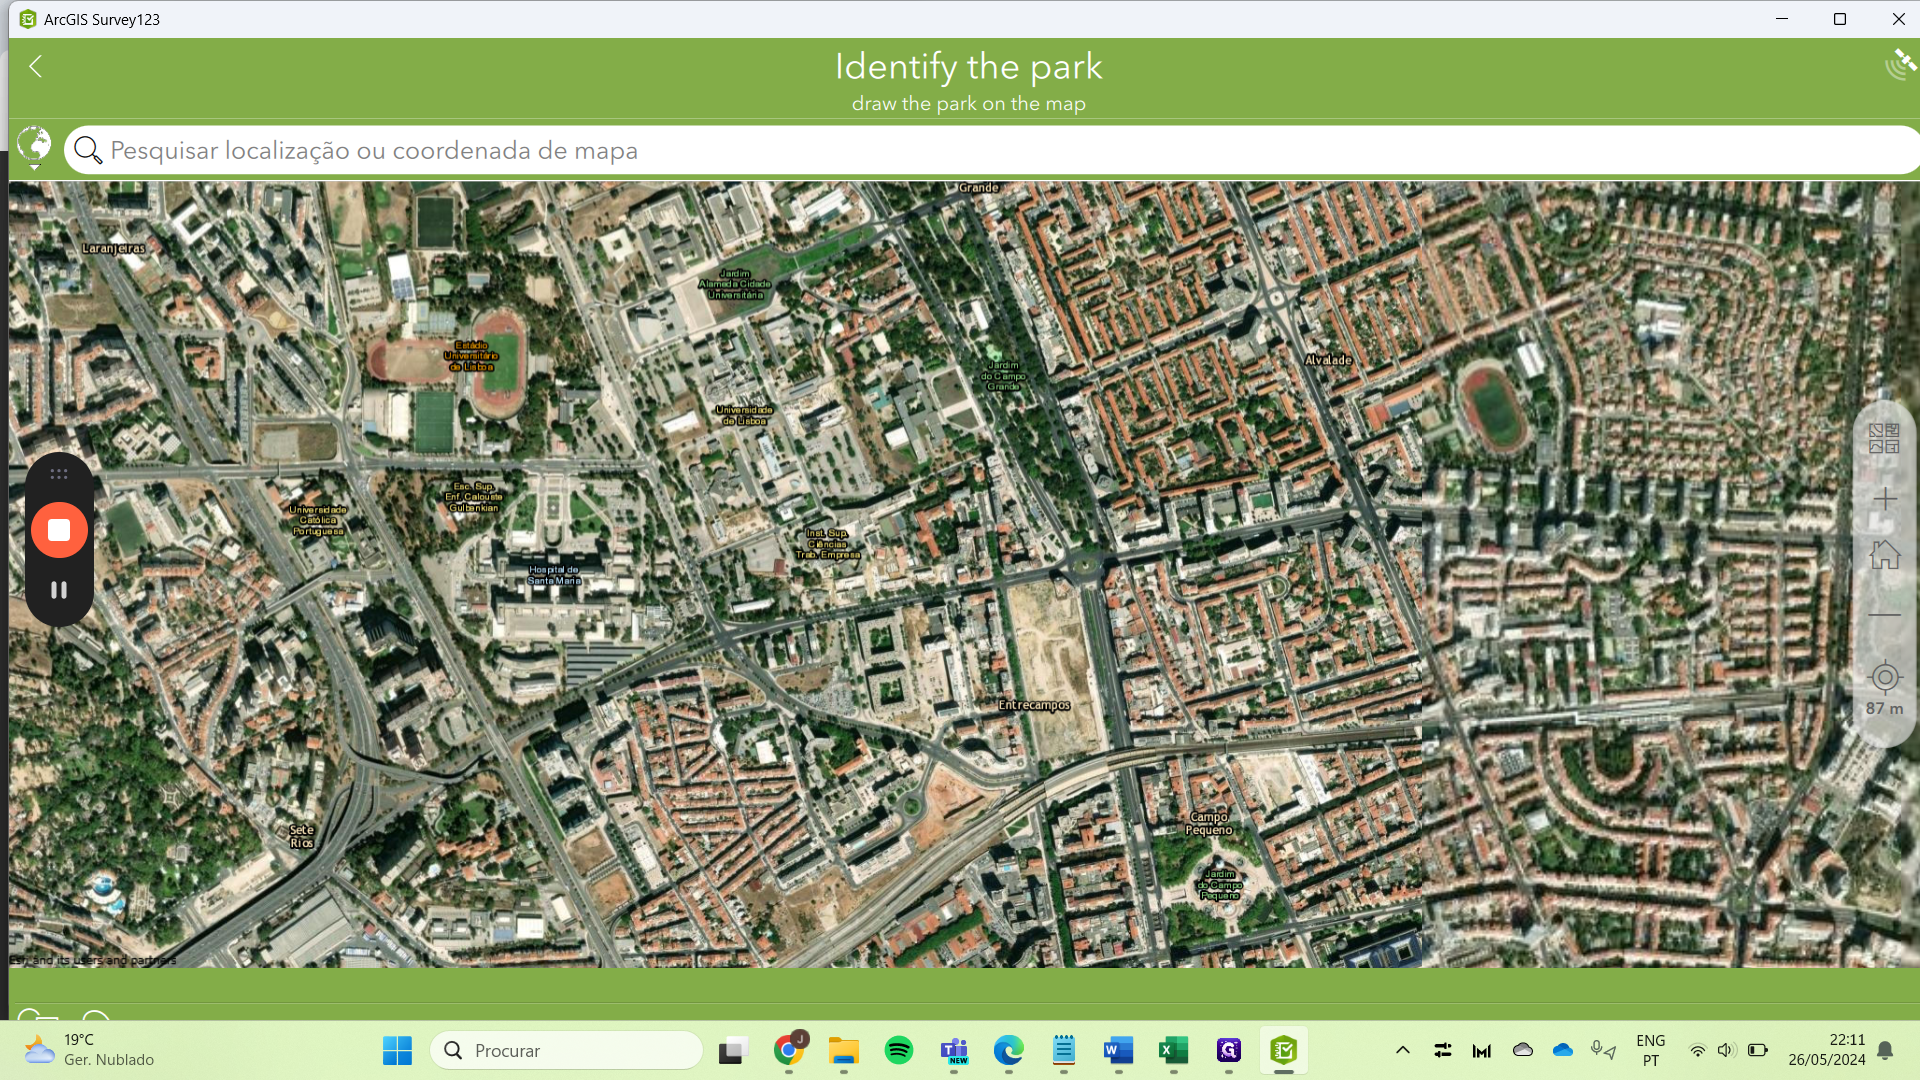This screenshot has width=1920, height=1080.
Task: Open the globe map type selector
Action: pos(35,146)
